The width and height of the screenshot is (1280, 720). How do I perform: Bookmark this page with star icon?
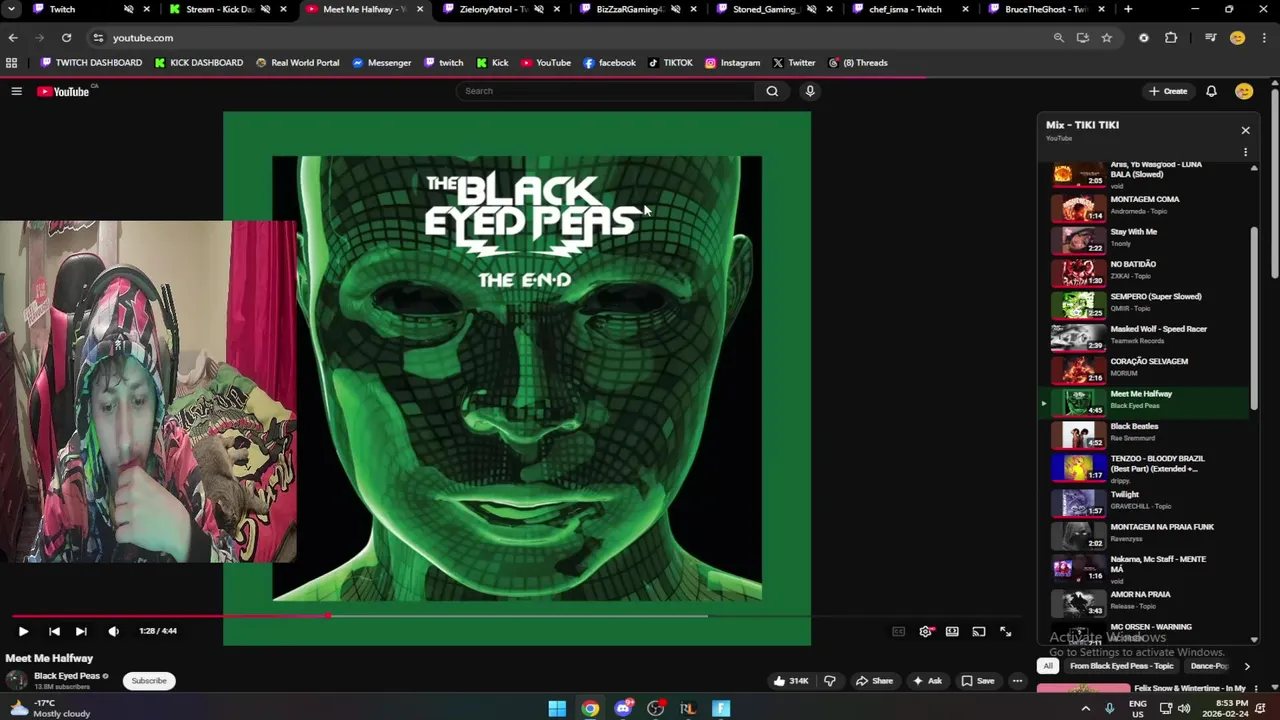(x=1106, y=38)
